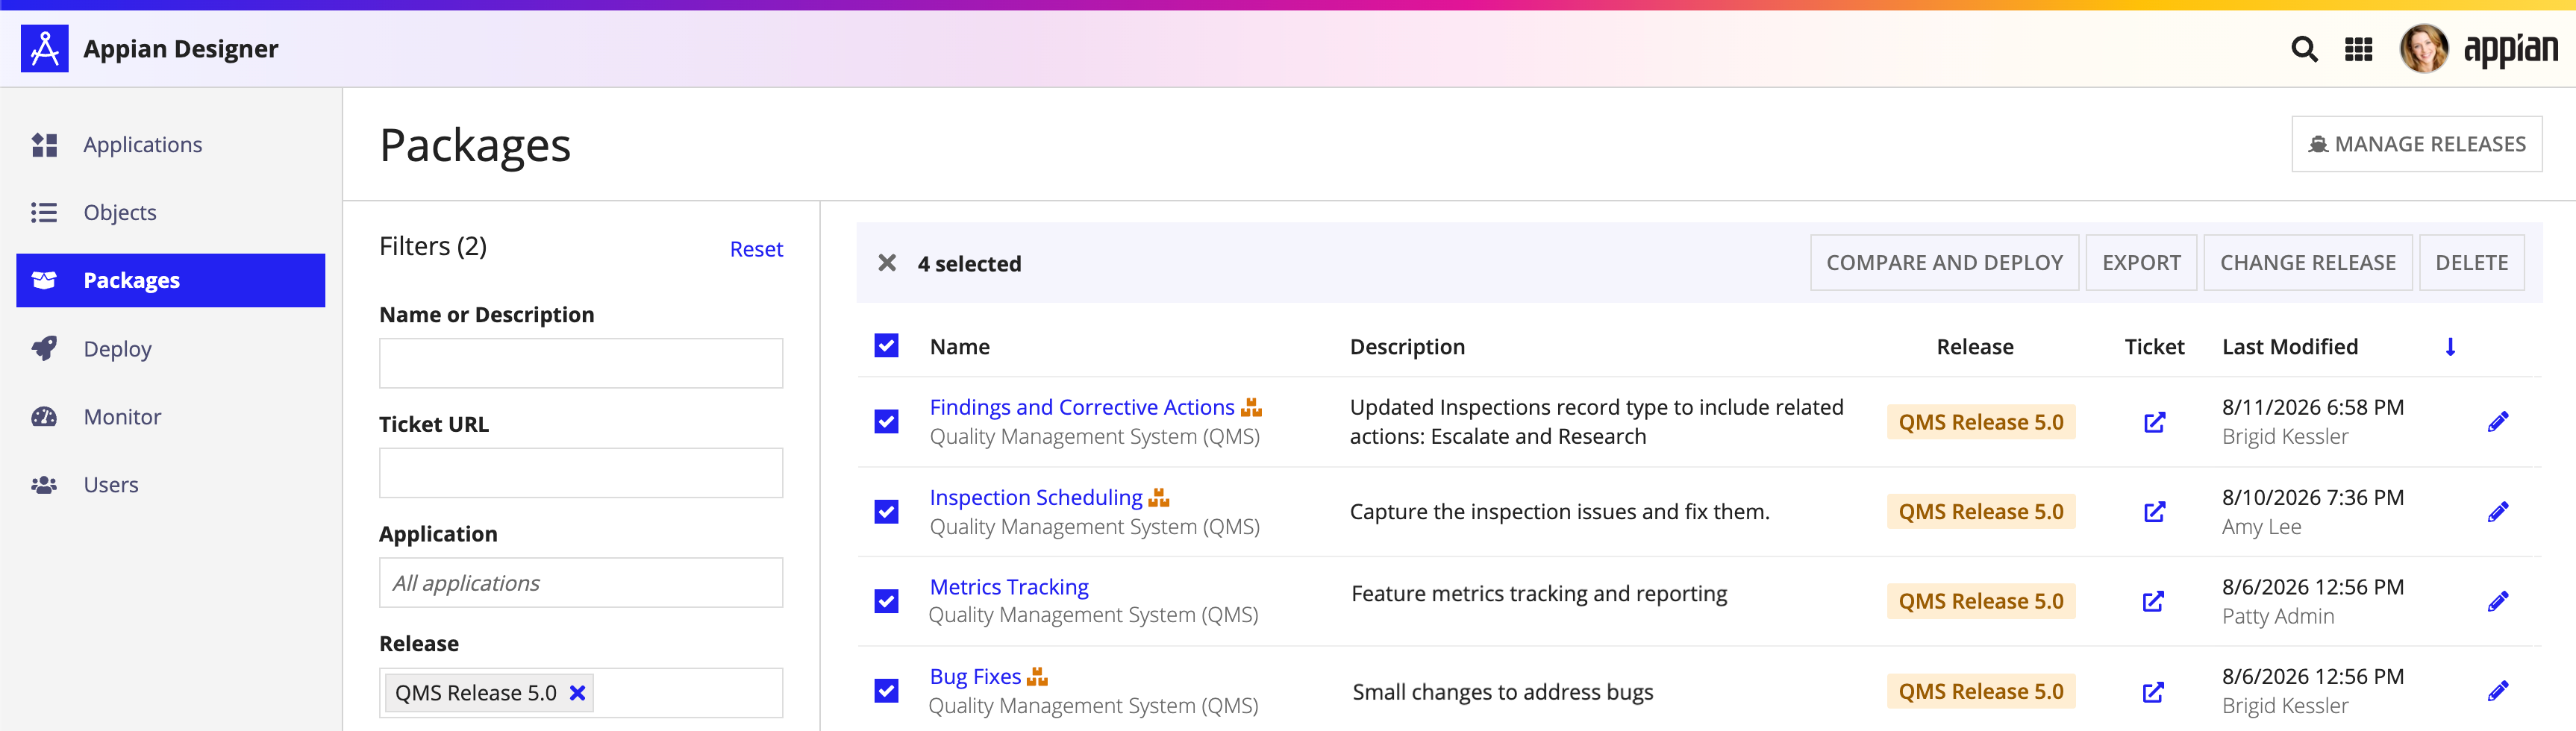
Task: Open the search magnifier icon
Action: [x=2304, y=49]
